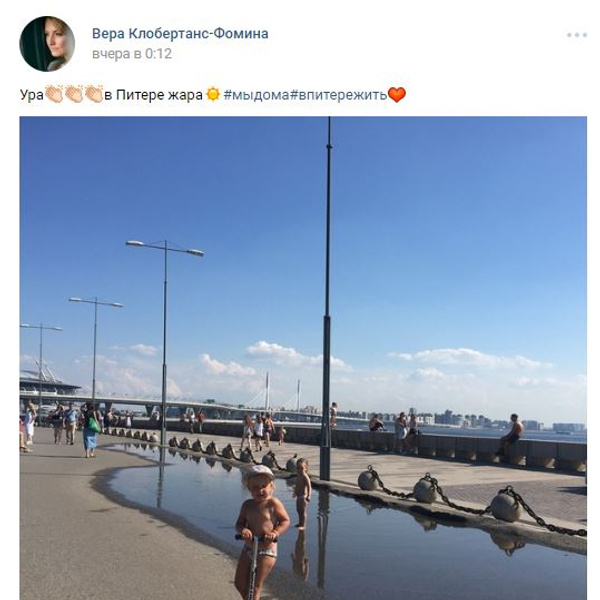Open the post via timestamp вчера в 0:12
600x600 pixels.
pyautogui.click(x=132, y=54)
